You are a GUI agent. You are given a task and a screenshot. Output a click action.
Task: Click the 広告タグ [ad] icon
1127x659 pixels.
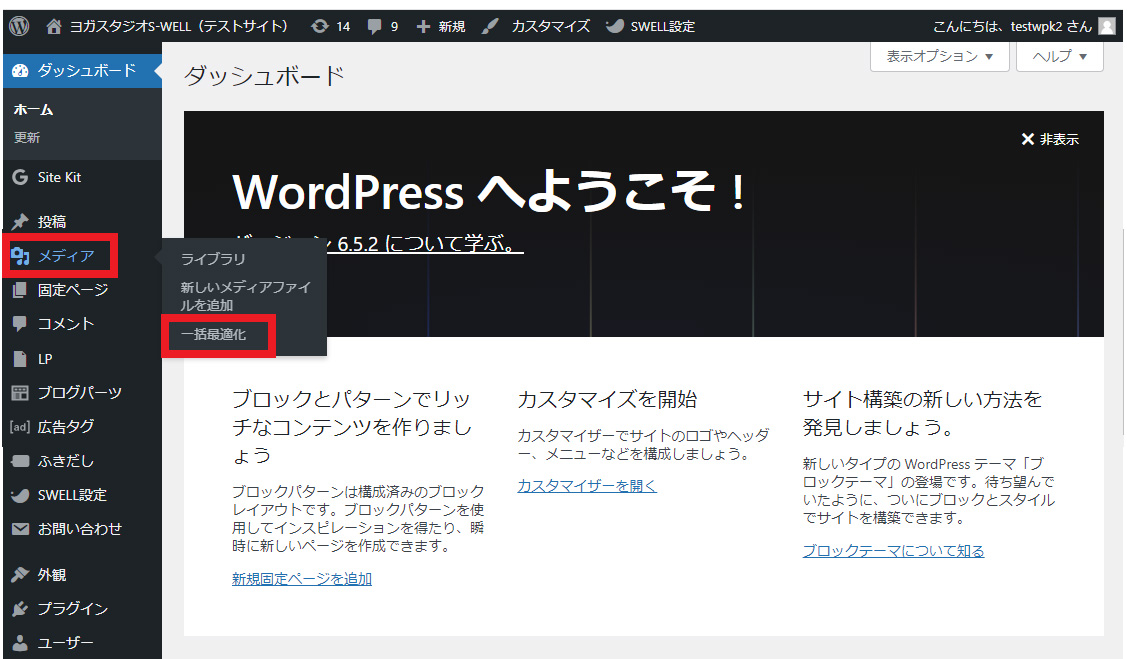pyautogui.click(x=20, y=427)
